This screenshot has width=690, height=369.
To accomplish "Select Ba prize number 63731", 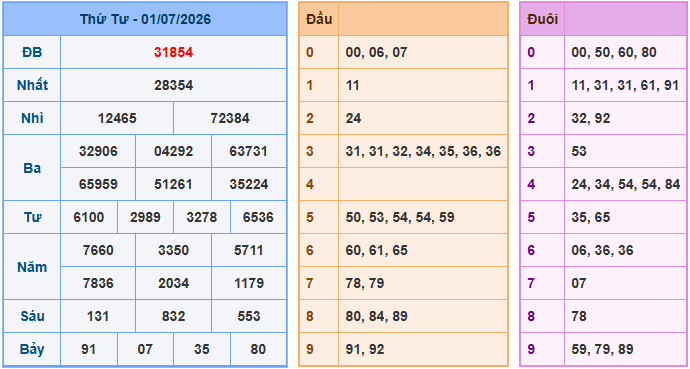I will tap(249, 151).
